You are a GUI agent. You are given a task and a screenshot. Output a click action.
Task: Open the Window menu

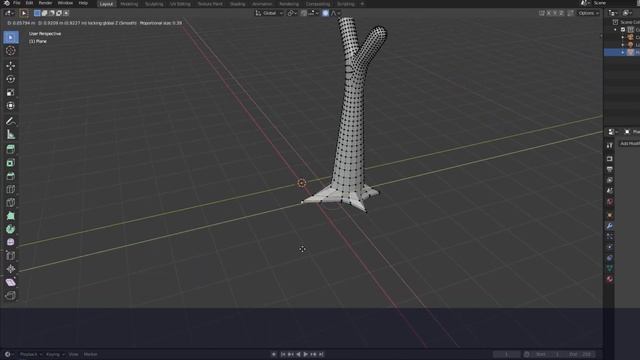coord(65,3)
